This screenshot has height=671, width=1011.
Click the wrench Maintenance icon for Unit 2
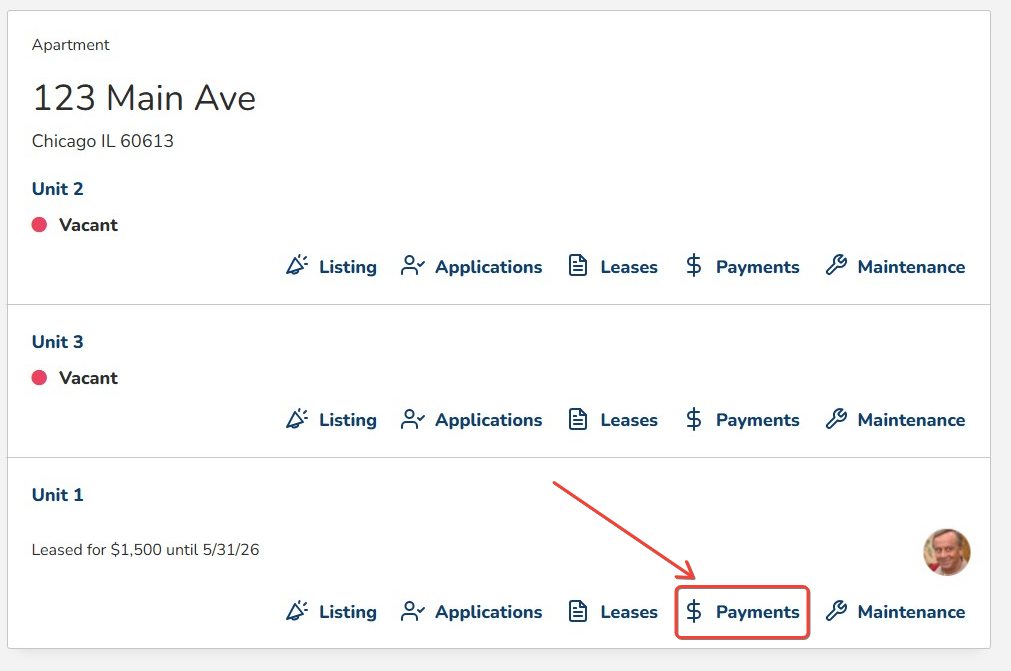tap(836, 265)
